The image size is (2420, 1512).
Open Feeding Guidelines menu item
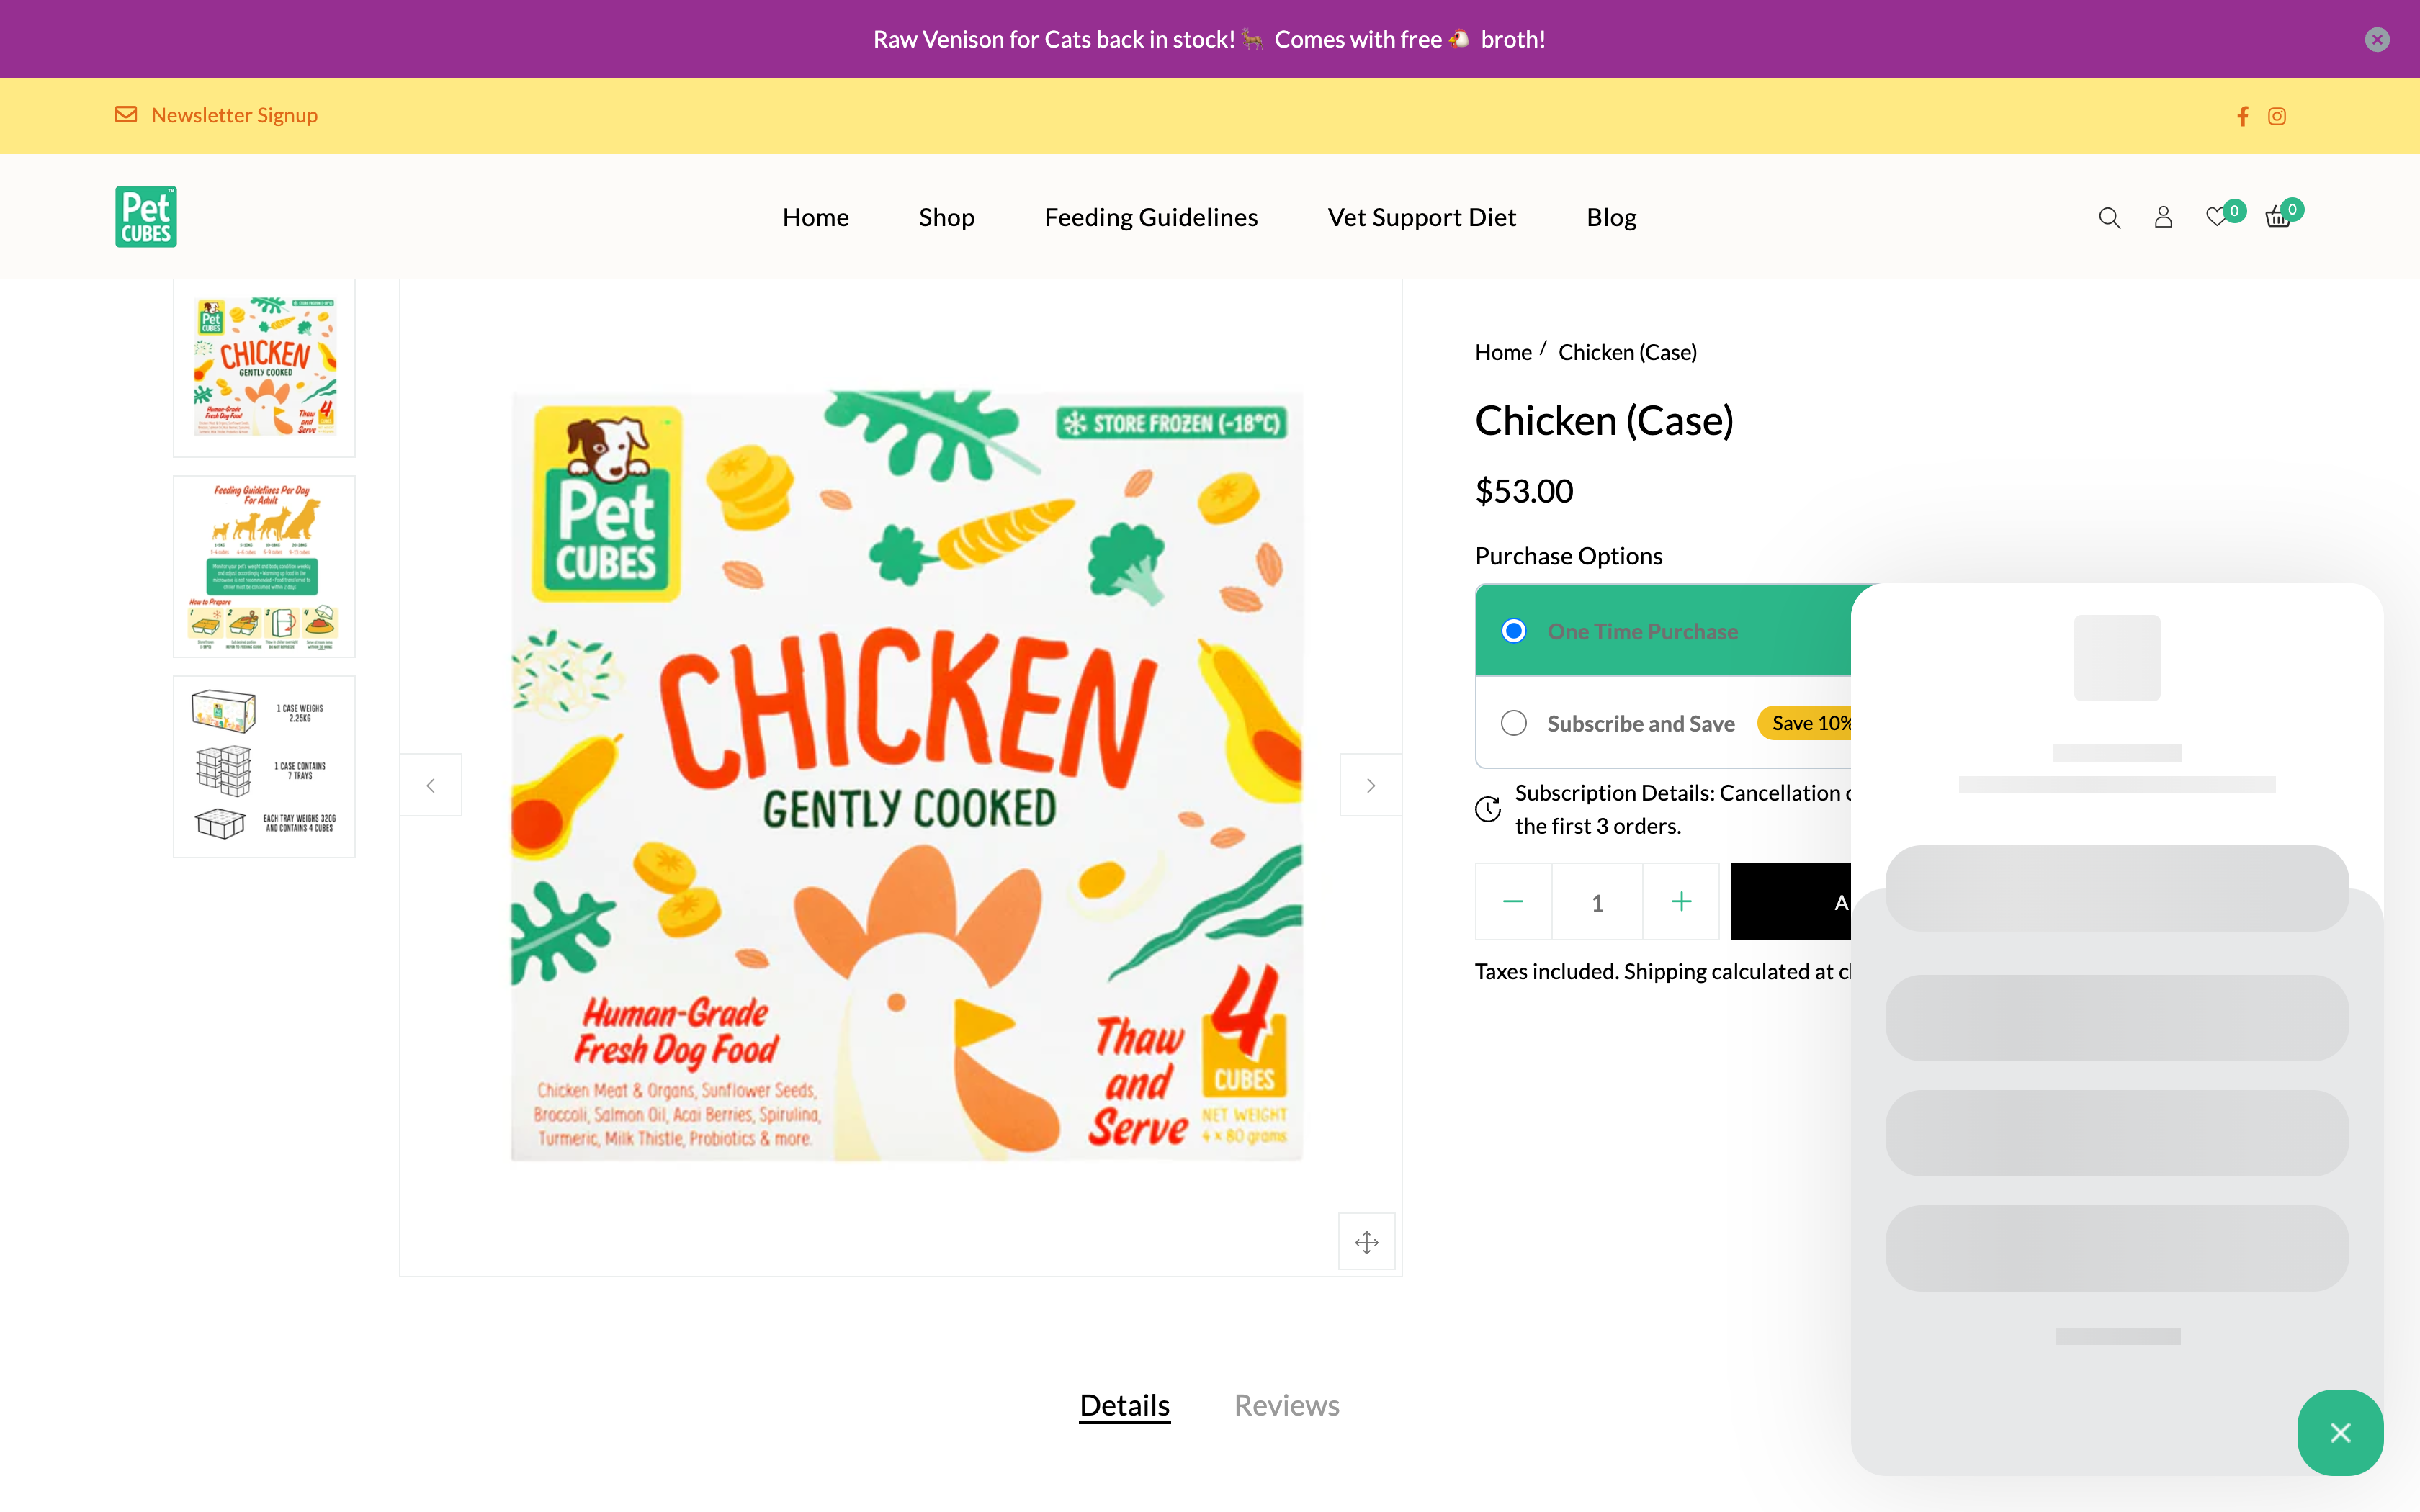[1151, 217]
